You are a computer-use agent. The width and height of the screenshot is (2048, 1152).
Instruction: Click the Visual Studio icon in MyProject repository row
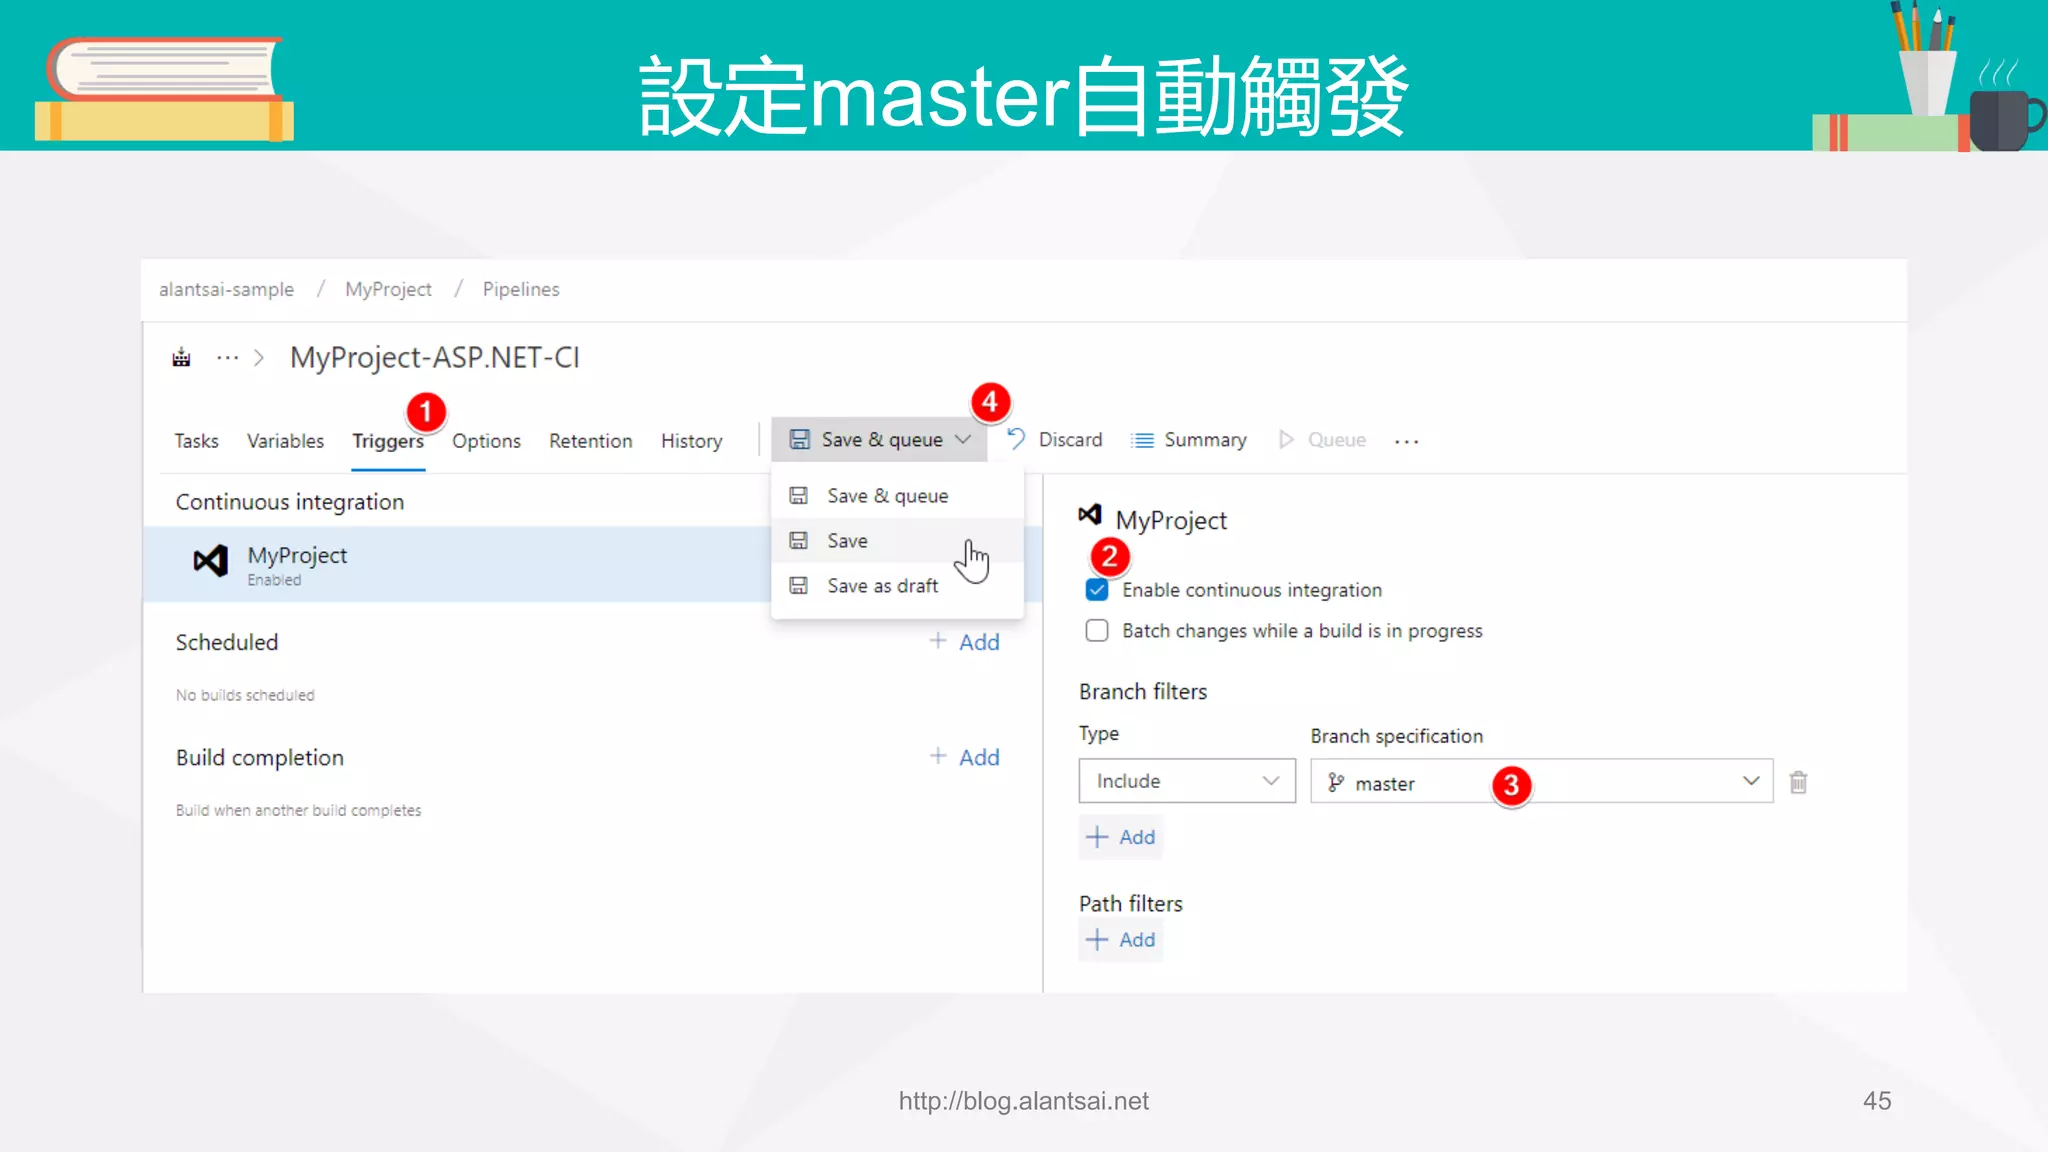click(x=210, y=561)
